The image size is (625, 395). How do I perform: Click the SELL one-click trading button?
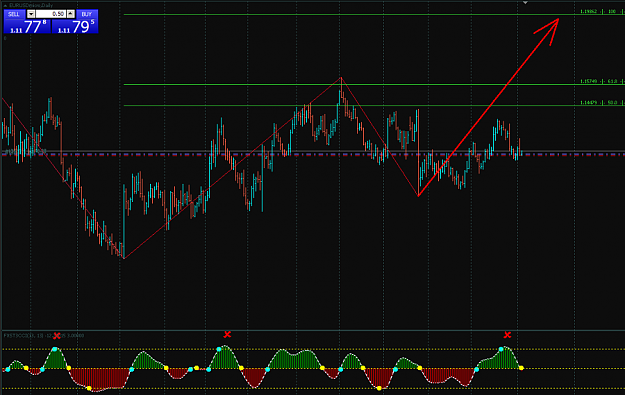14,14
